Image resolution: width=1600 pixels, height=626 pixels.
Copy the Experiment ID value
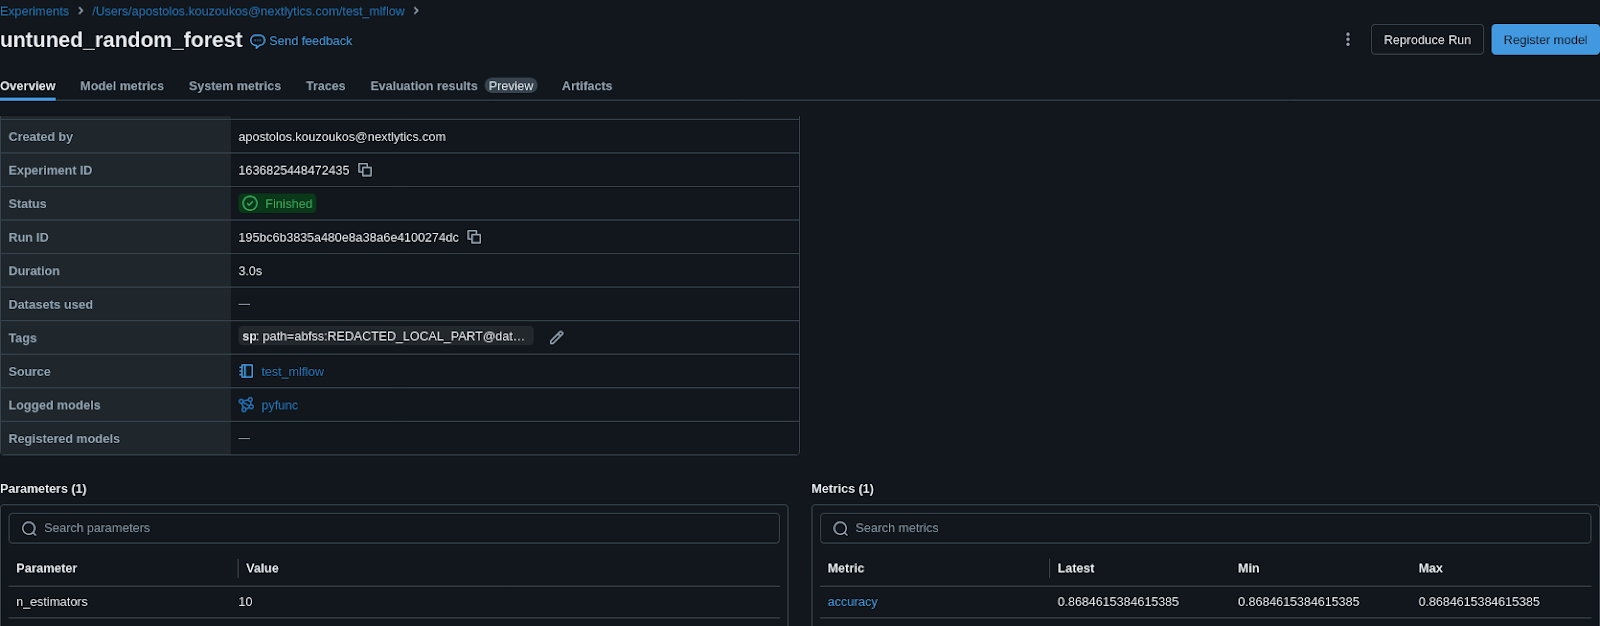click(365, 170)
